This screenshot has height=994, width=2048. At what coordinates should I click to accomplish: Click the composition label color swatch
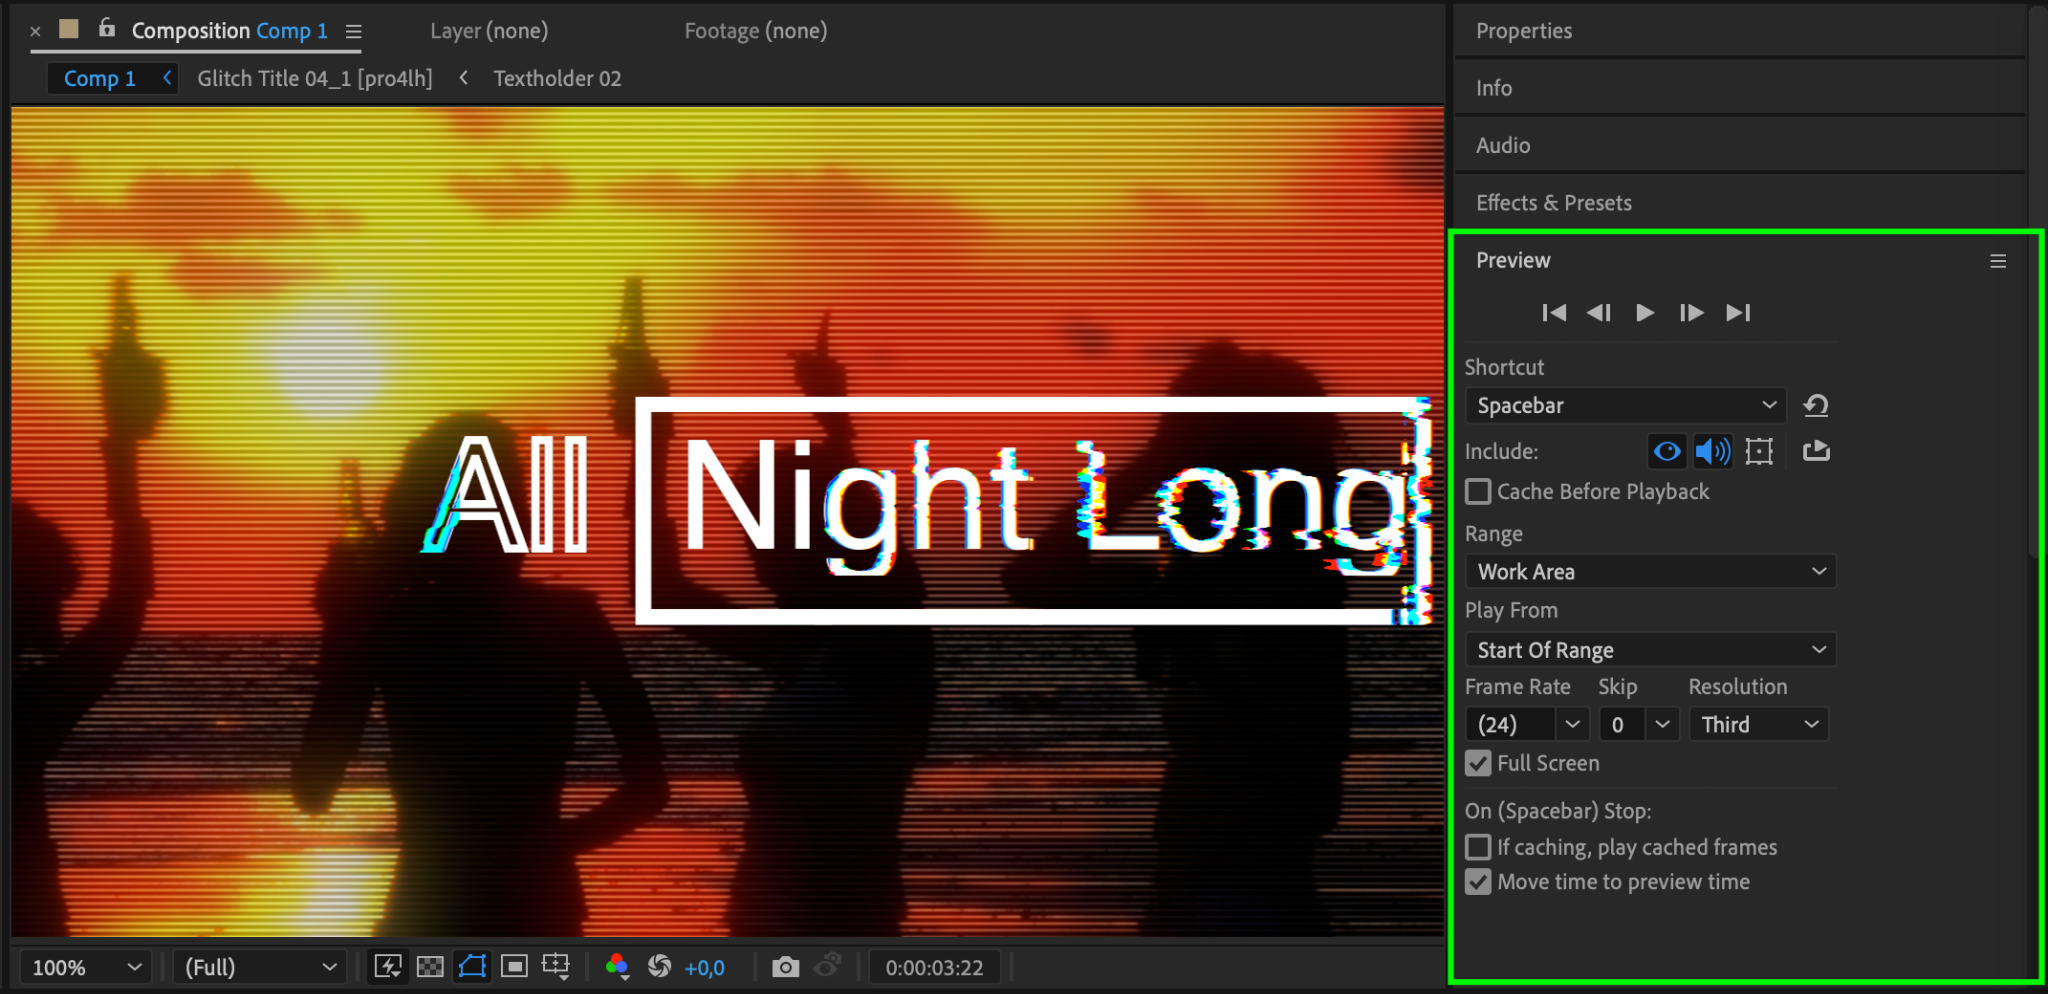click(x=69, y=29)
